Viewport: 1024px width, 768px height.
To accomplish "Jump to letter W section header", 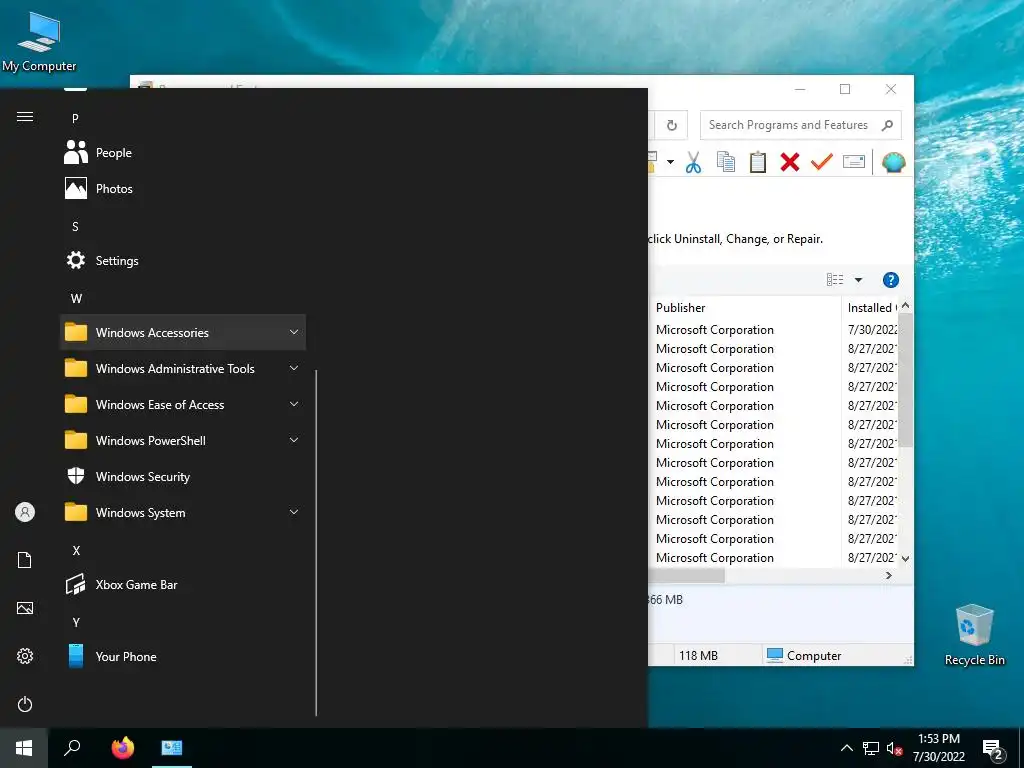I will (x=76, y=298).
